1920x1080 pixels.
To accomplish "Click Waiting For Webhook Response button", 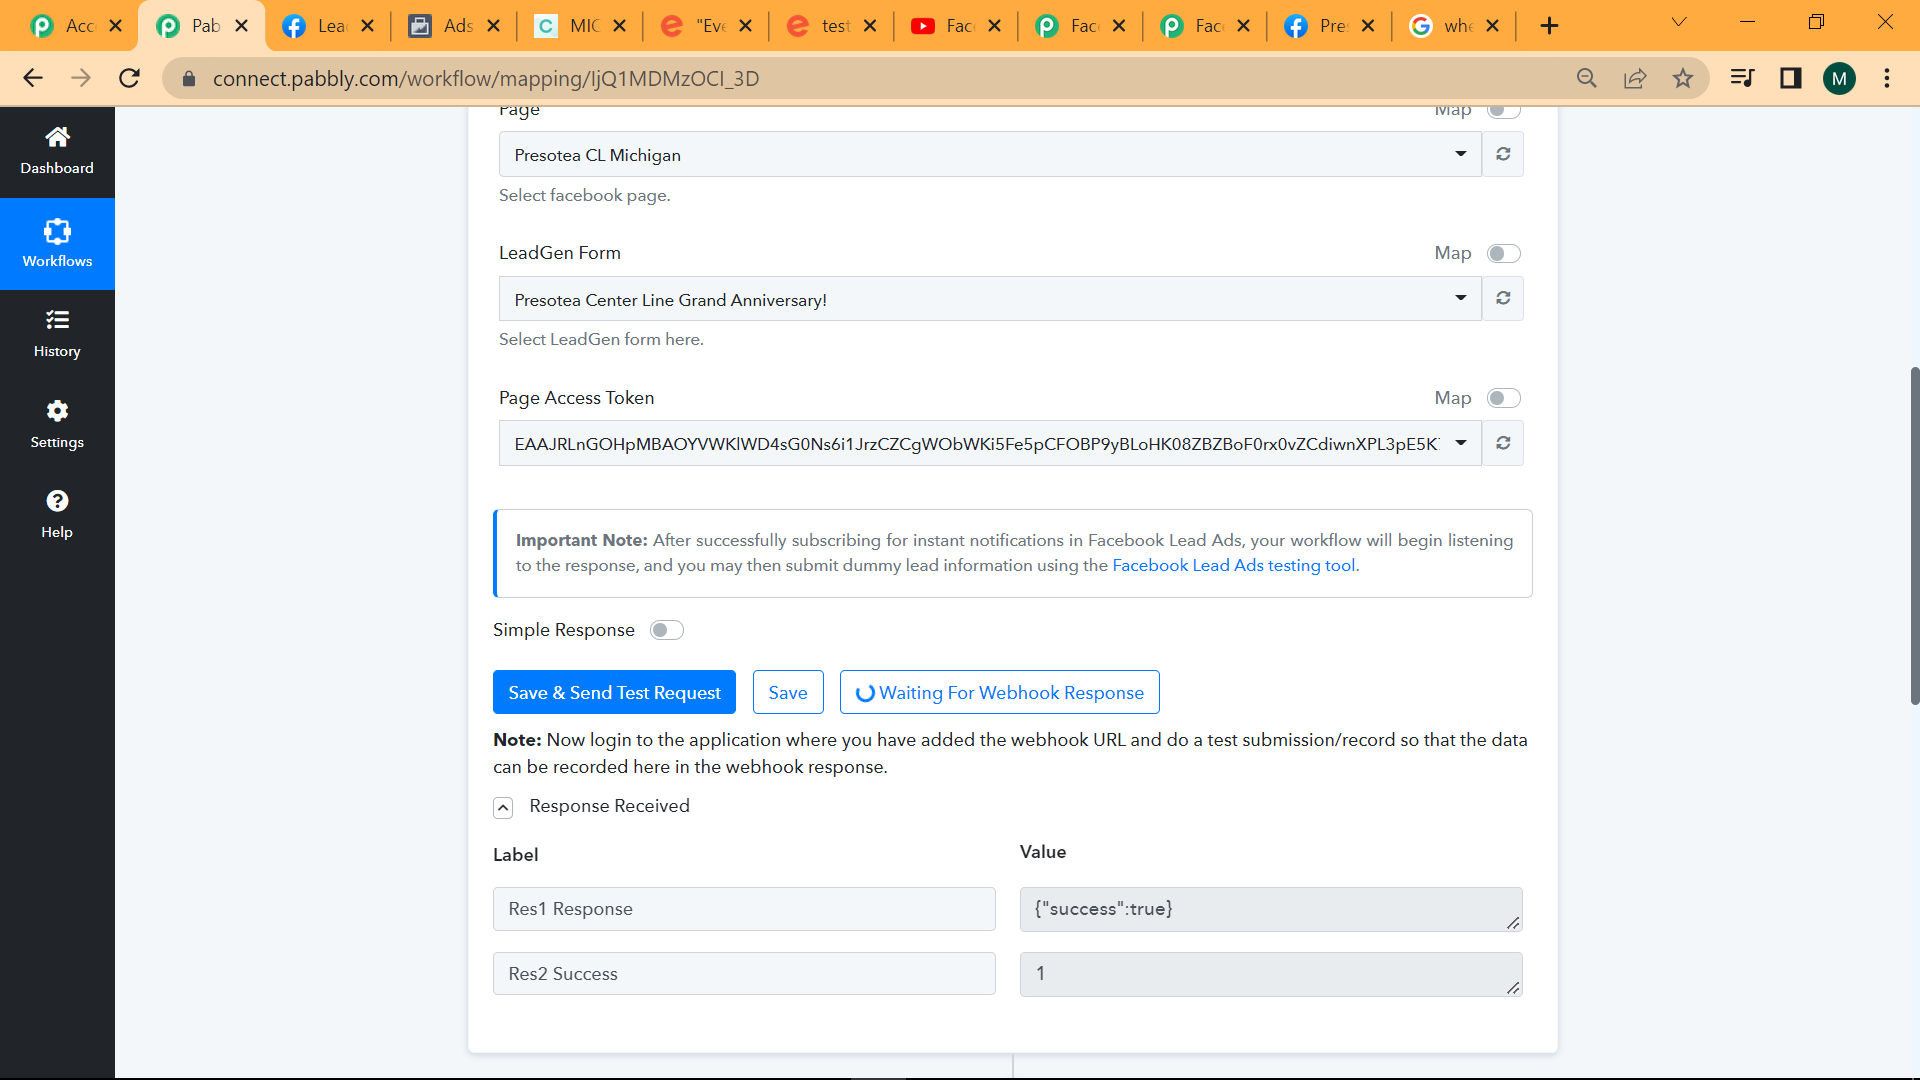I will [x=1000, y=692].
